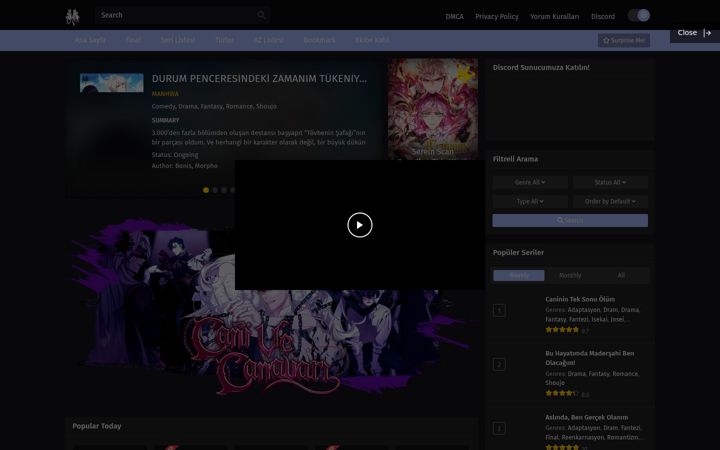
Task: Open Caninin Tek Sonu Ölüm series
Action: click(579, 299)
